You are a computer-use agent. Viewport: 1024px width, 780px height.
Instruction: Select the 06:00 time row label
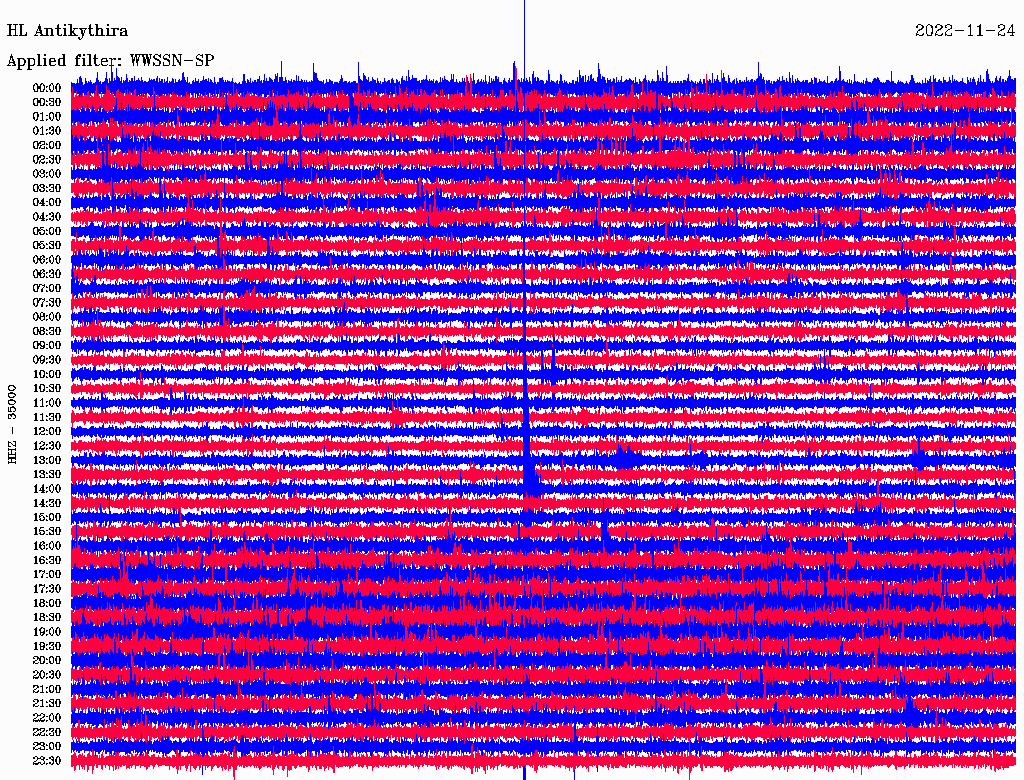(46, 260)
